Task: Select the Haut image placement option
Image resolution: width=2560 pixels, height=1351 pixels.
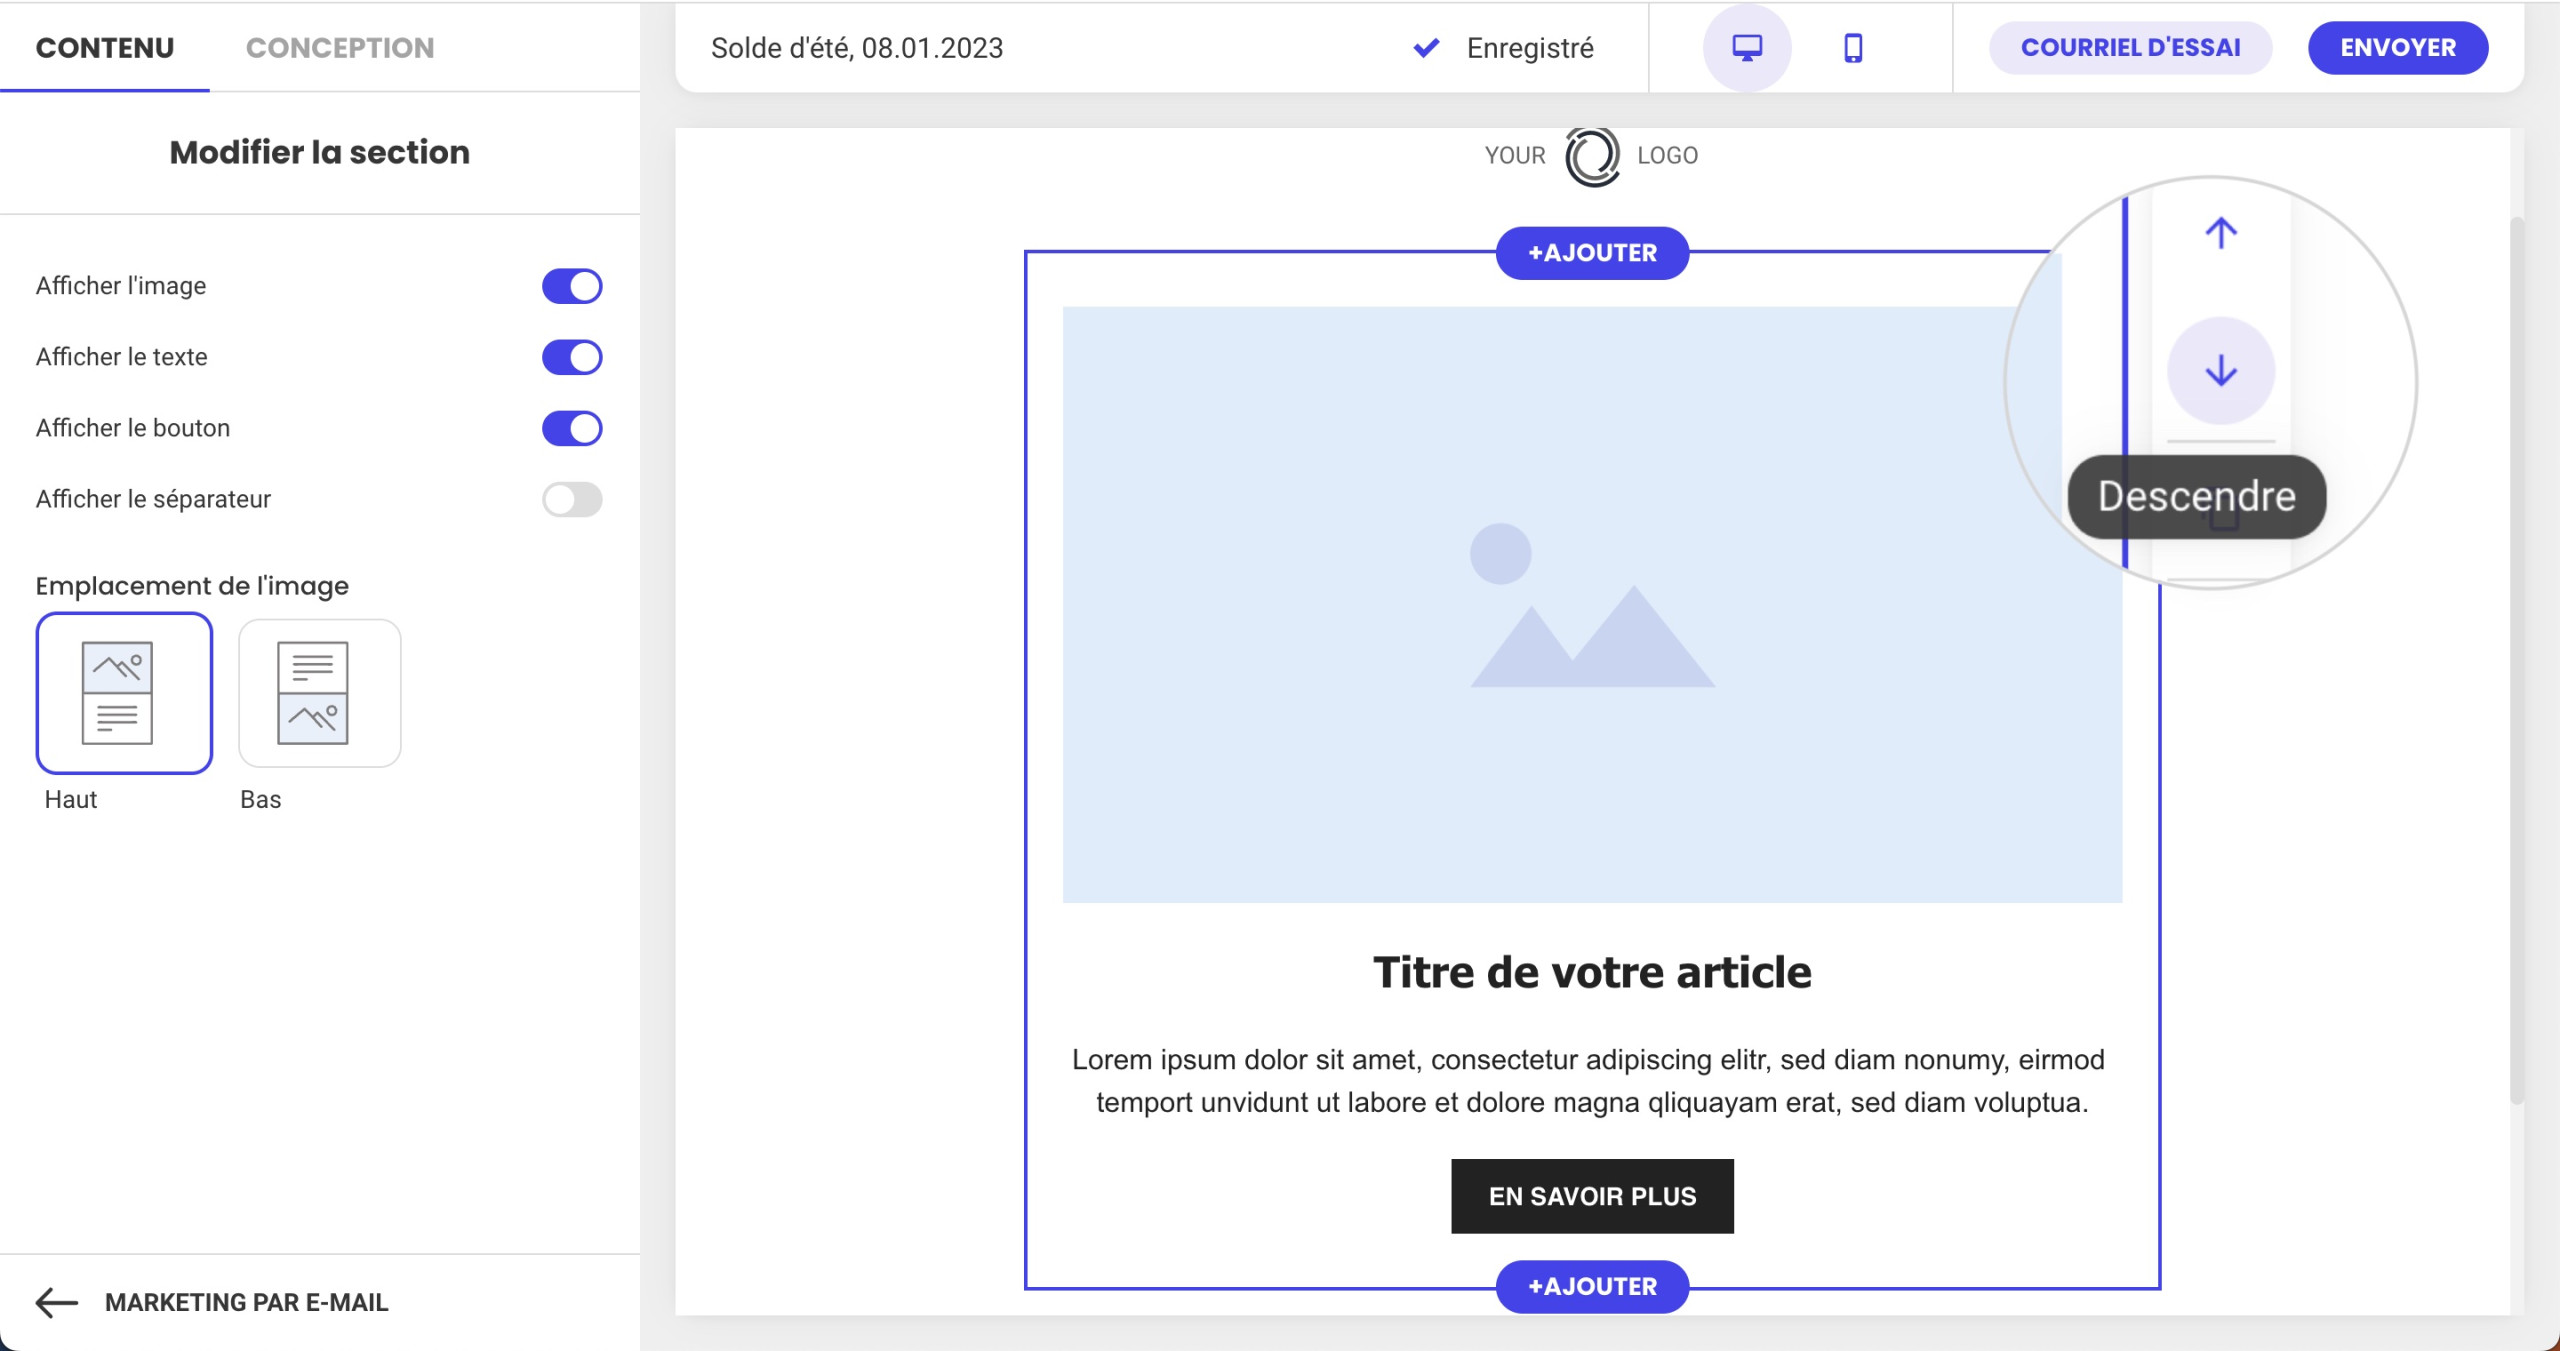Action: pos(124,693)
